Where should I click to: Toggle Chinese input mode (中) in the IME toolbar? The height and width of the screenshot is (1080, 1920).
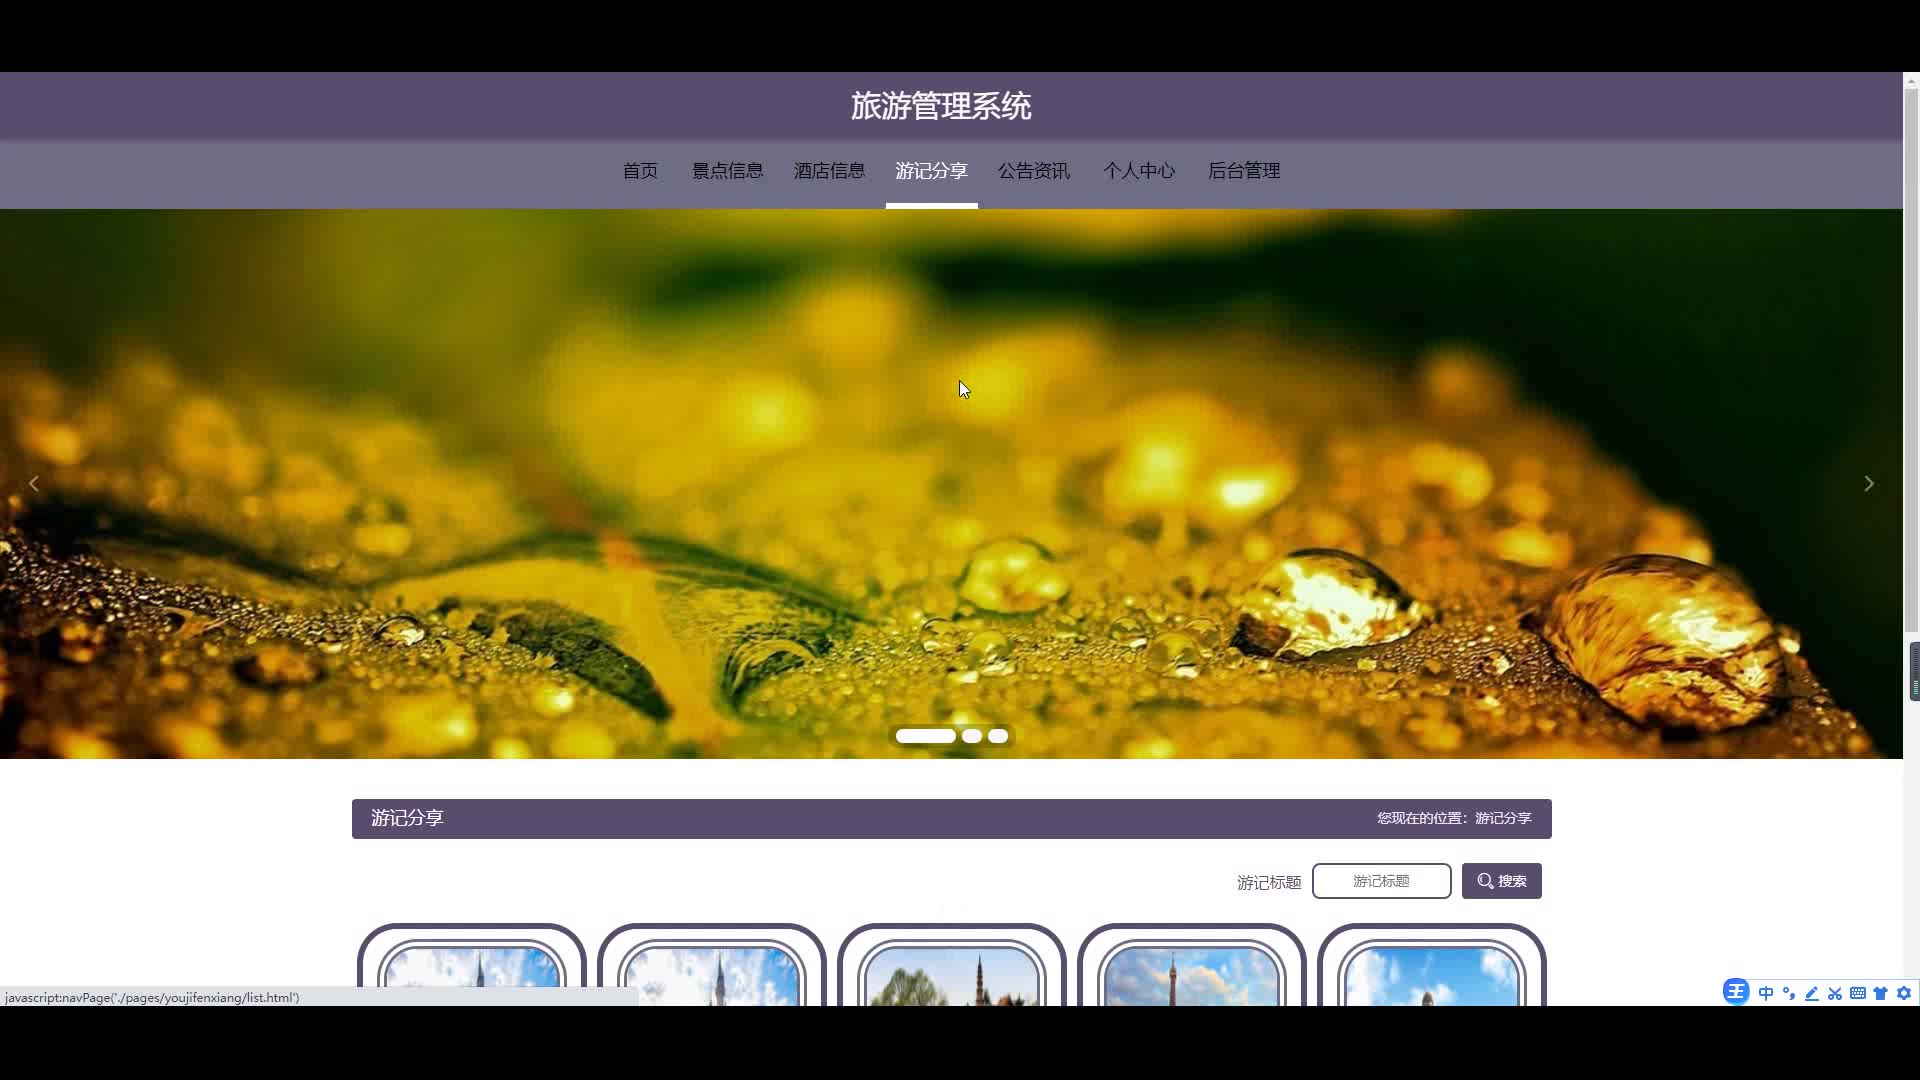tap(1766, 993)
